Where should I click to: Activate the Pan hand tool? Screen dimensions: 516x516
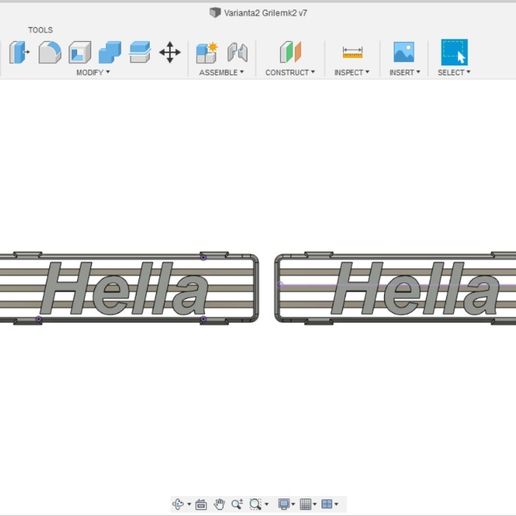coord(219,504)
